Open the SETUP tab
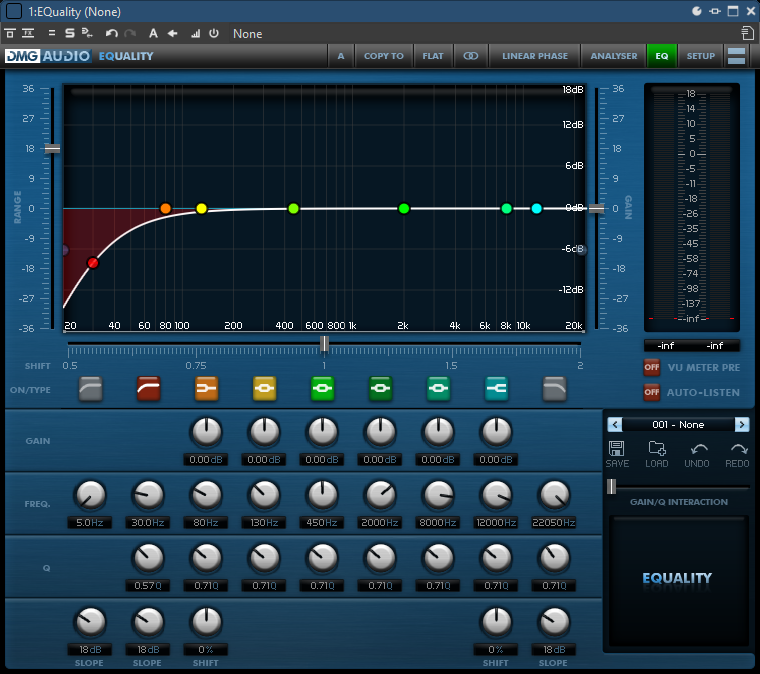 [x=700, y=56]
